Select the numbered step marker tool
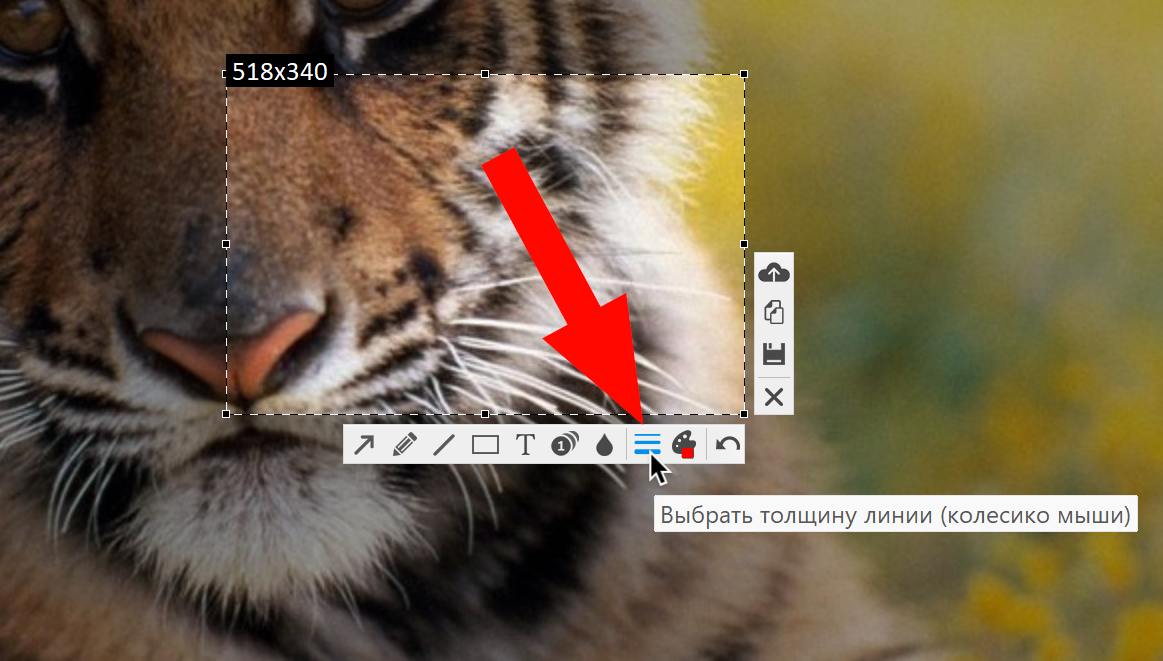Image resolution: width=1163 pixels, height=661 pixels. point(564,444)
